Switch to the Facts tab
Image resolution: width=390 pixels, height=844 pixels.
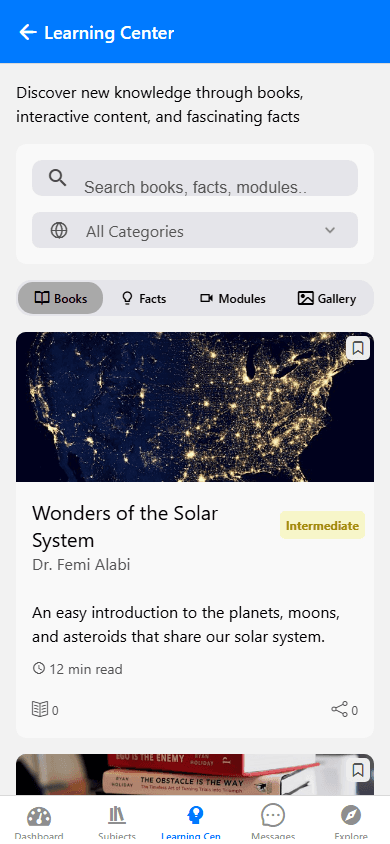[144, 298]
